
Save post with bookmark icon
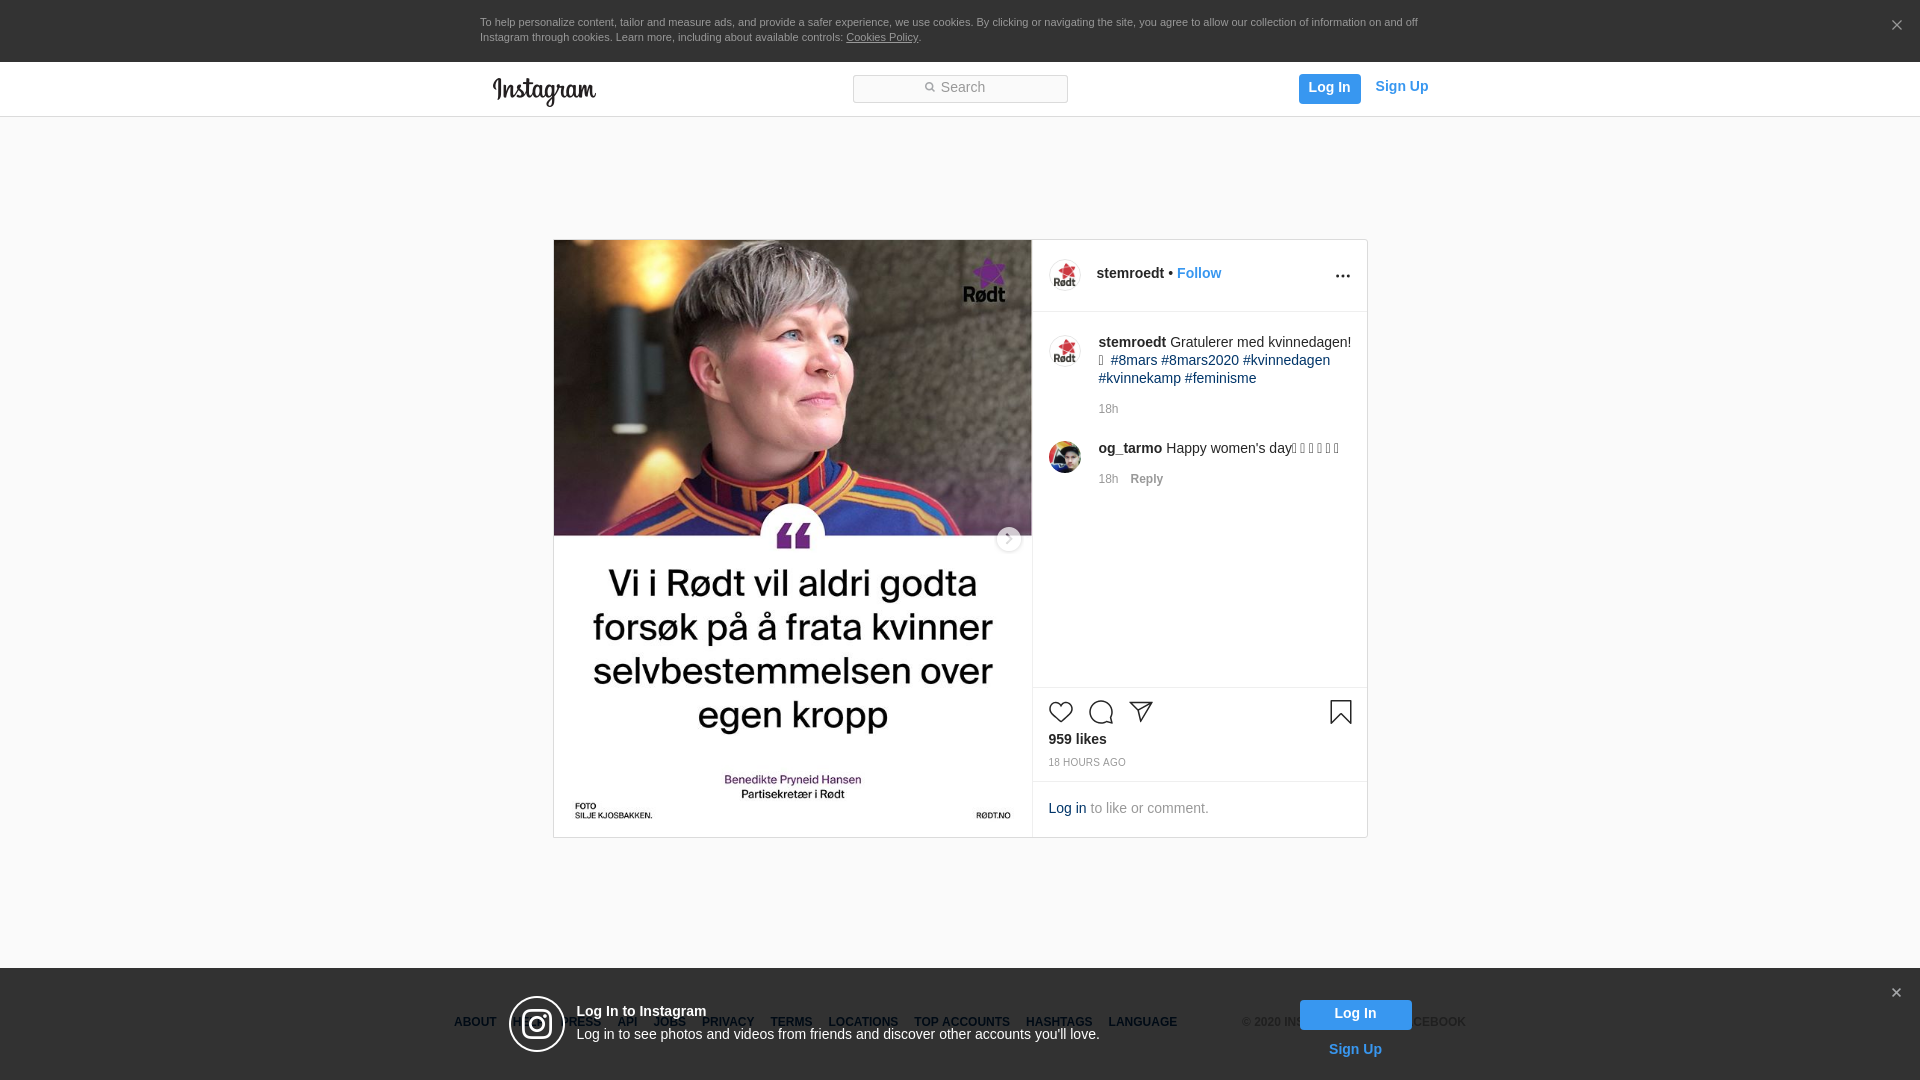(x=1340, y=712)
